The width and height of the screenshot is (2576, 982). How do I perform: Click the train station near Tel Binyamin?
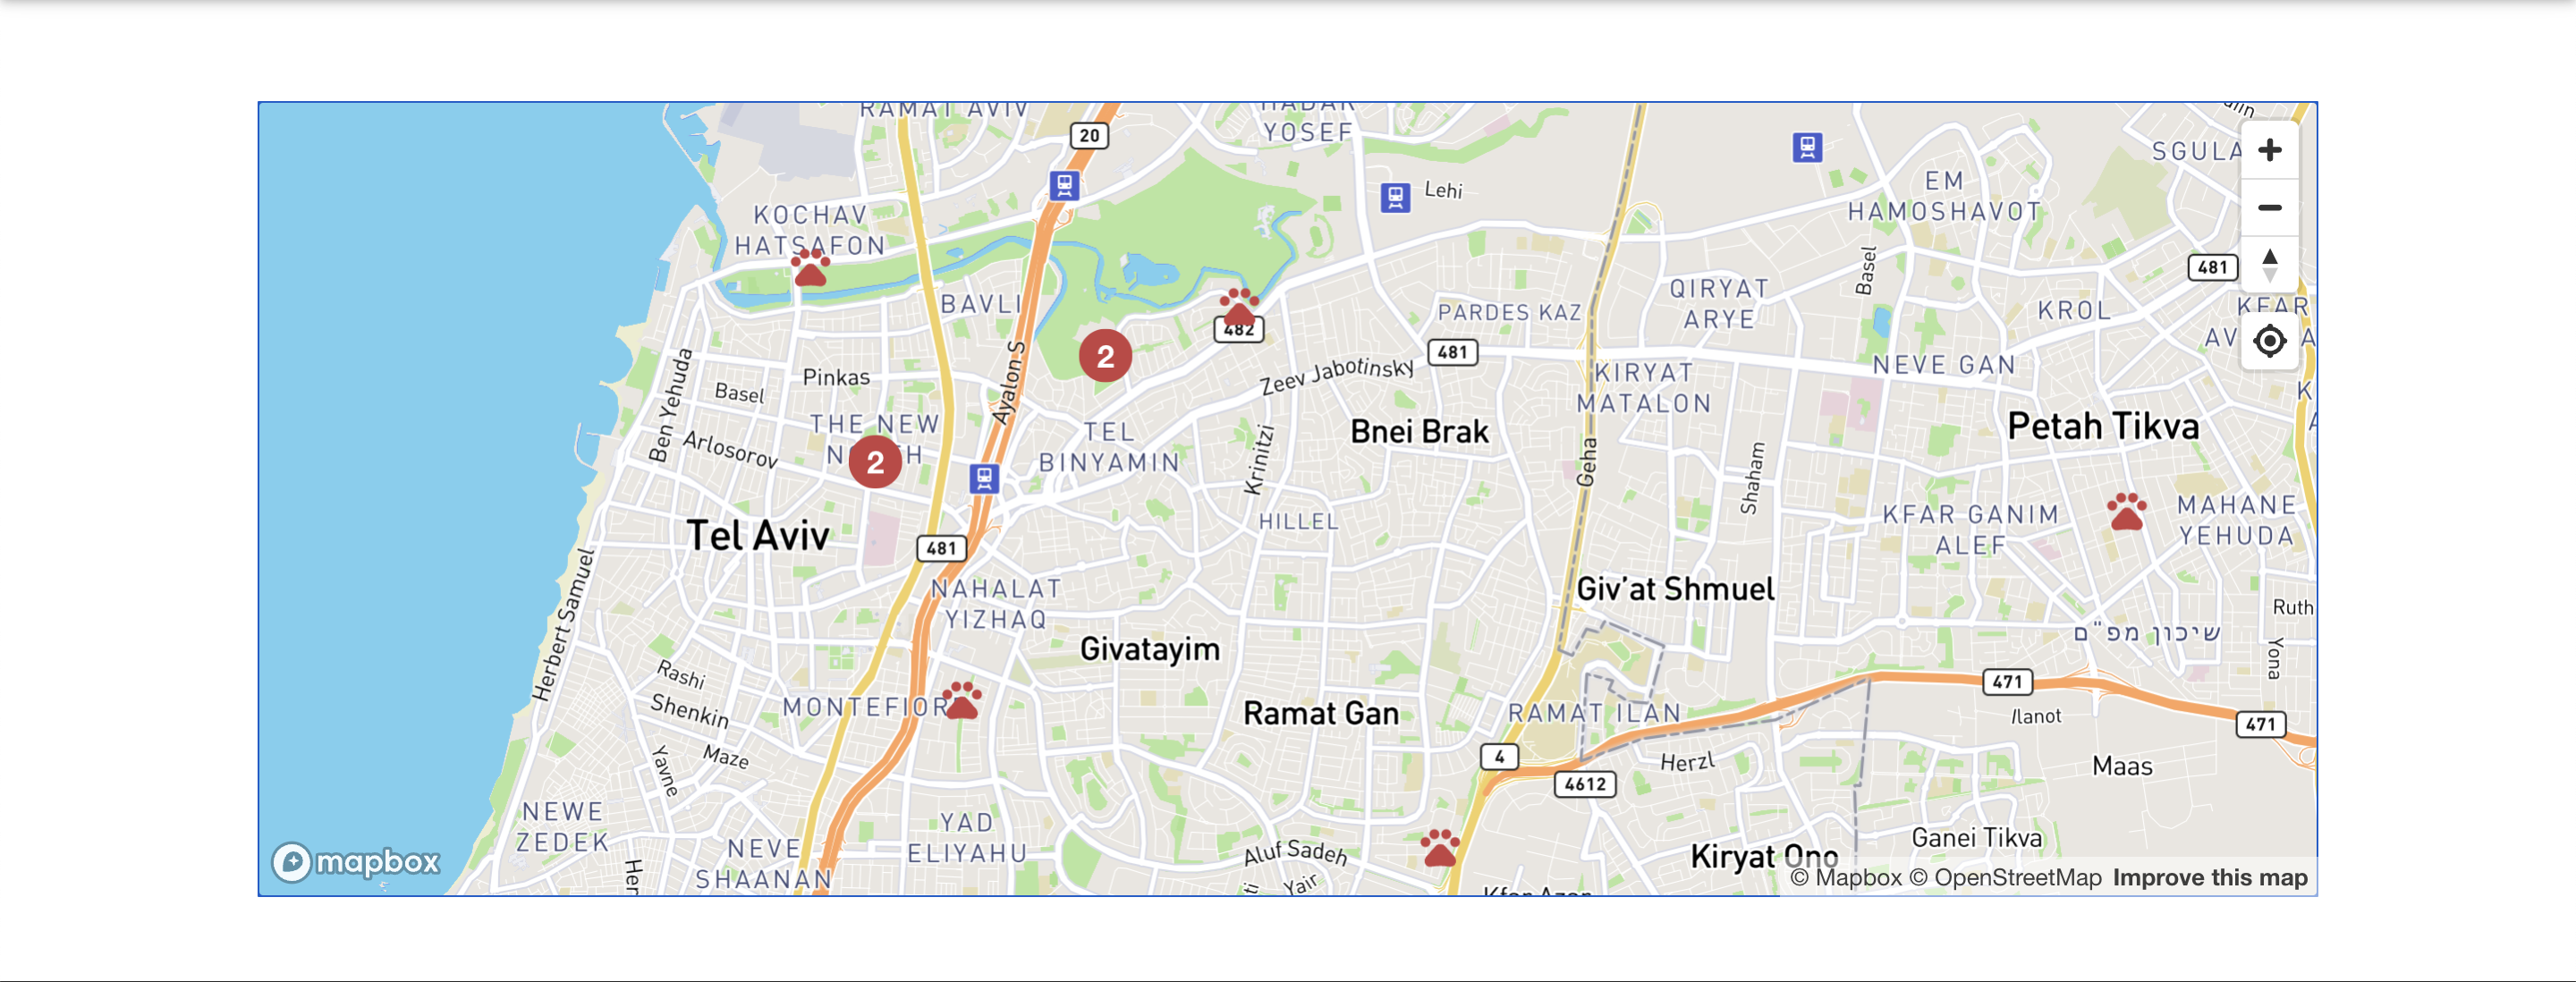tap(984, 478)
